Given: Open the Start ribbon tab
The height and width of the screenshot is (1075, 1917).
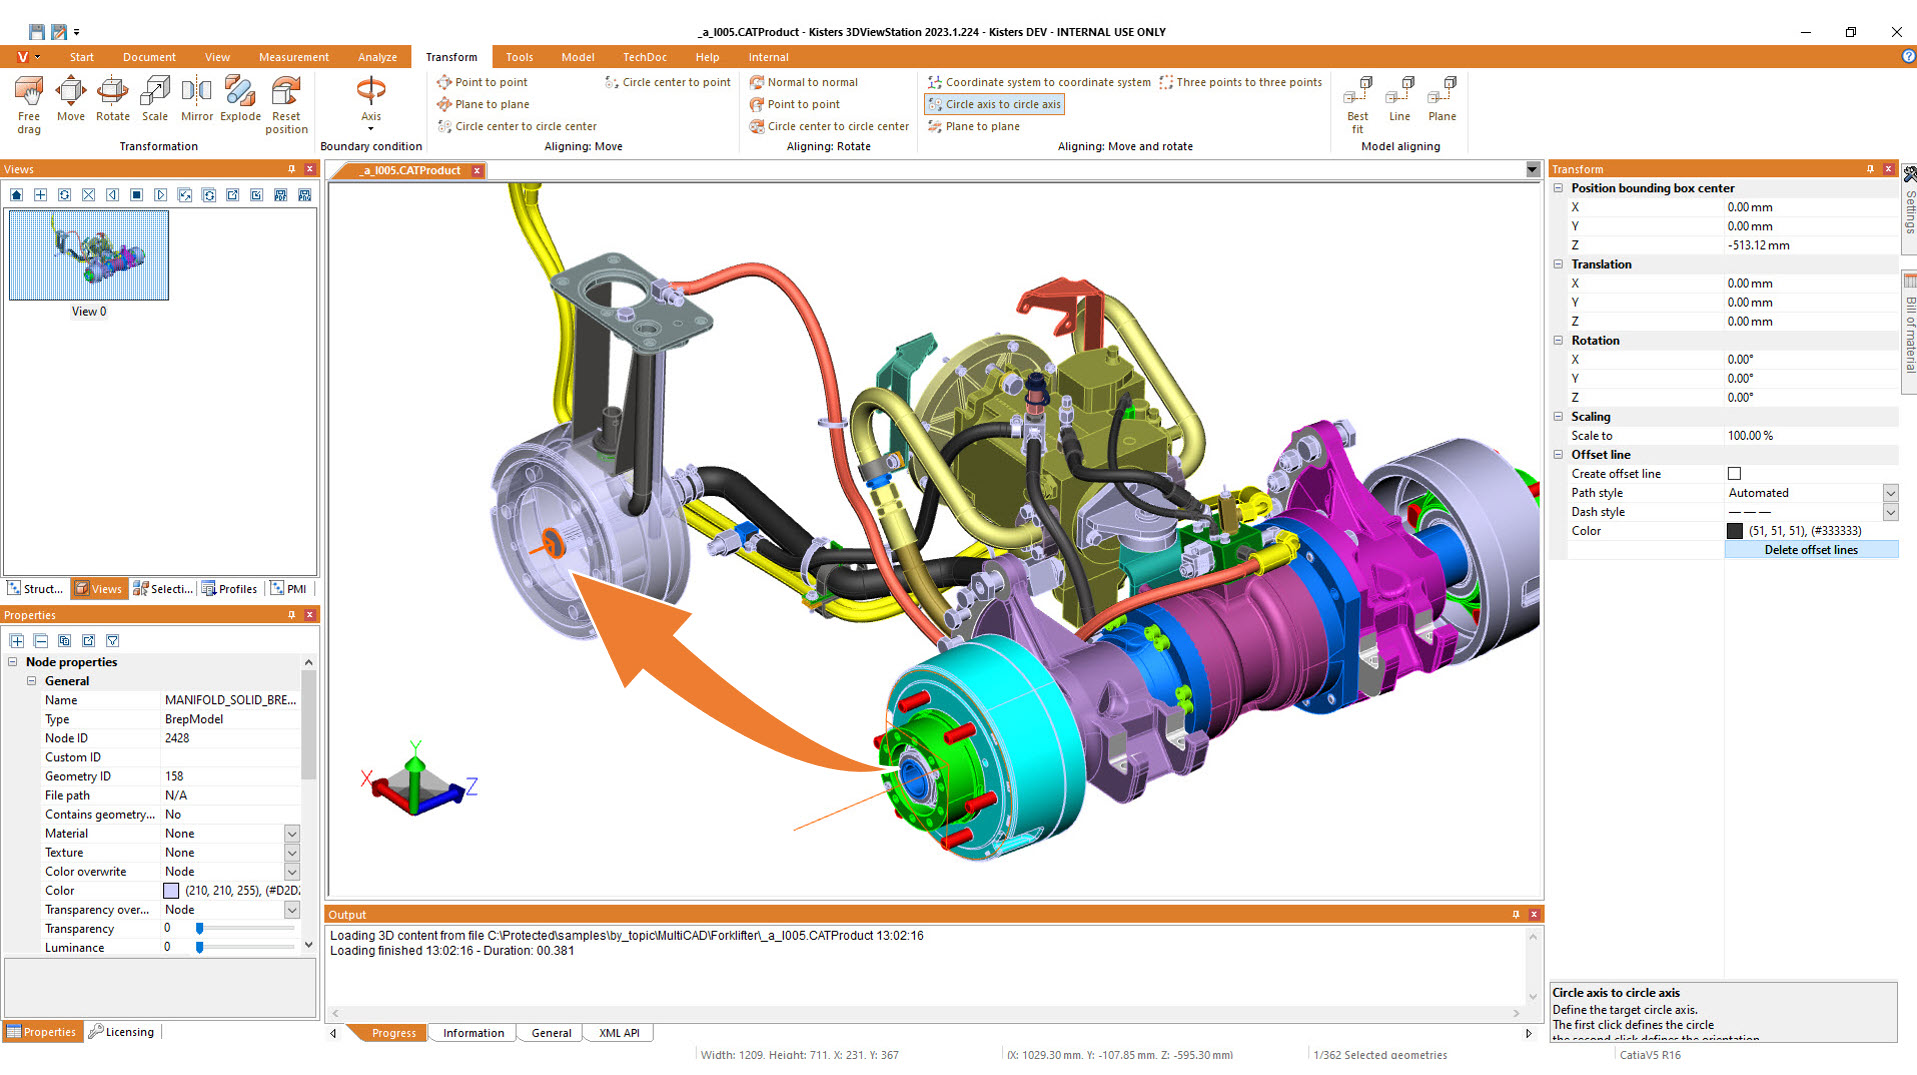Looking at the screenshot, I should [x=82, y=57].
